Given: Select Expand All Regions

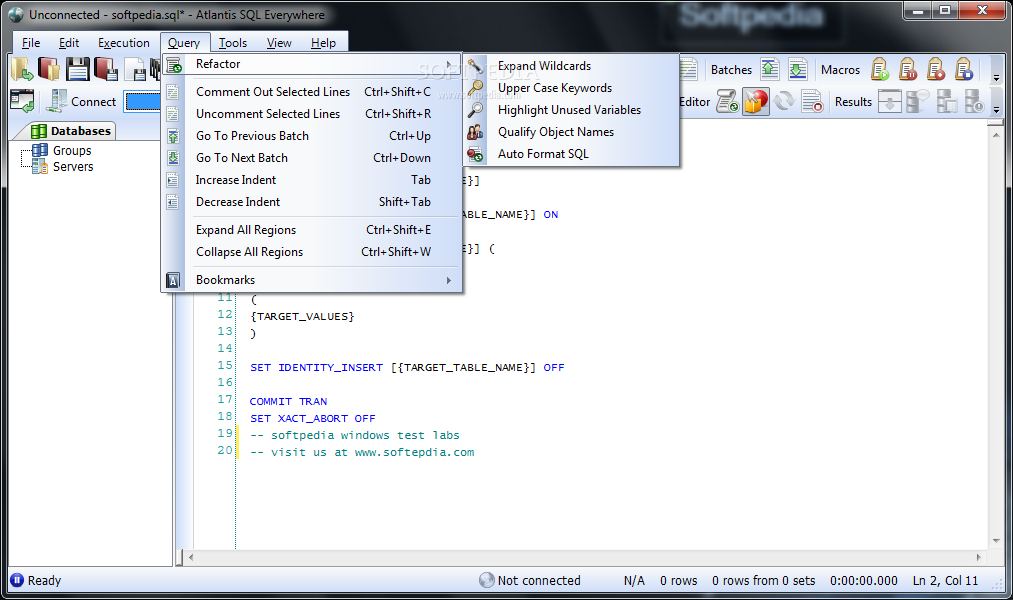Looking at the screenshot, I should click(x=311, y=230).
